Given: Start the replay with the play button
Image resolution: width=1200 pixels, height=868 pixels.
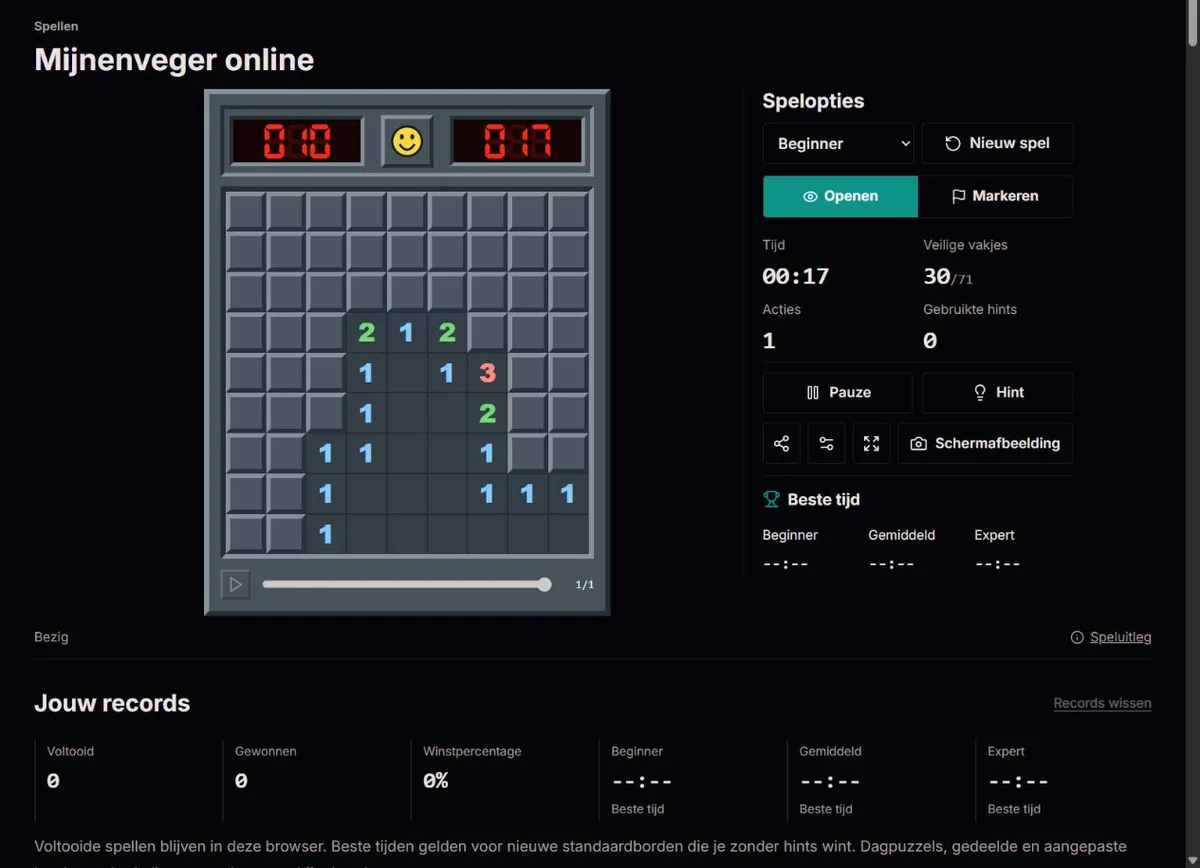Looking at the screenshot, I should coord(235,585).
